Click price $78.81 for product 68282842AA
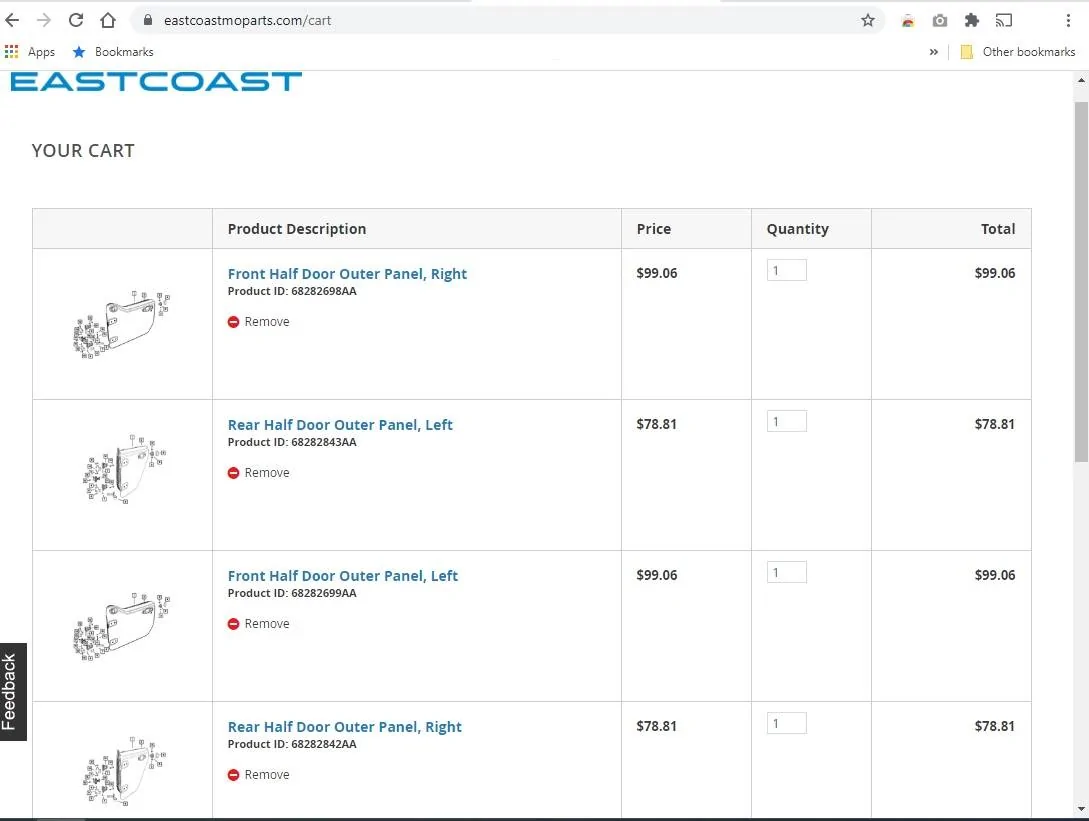Image resolution: width=1089 pixels, height=821 pixels. [x=656, y=726]
